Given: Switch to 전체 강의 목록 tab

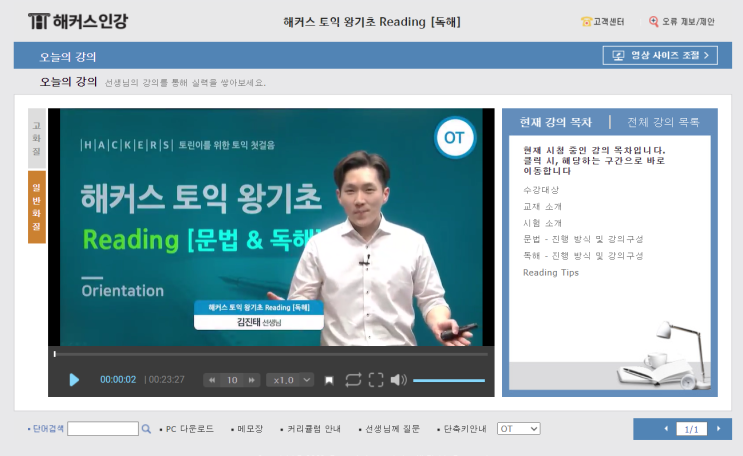Looking at the screenshot, I should 663,122.
